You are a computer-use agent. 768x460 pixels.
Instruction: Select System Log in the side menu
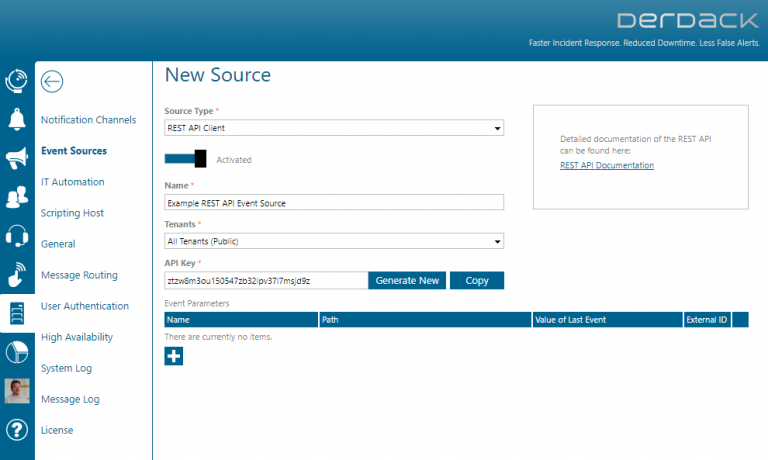tap(66, 368)
